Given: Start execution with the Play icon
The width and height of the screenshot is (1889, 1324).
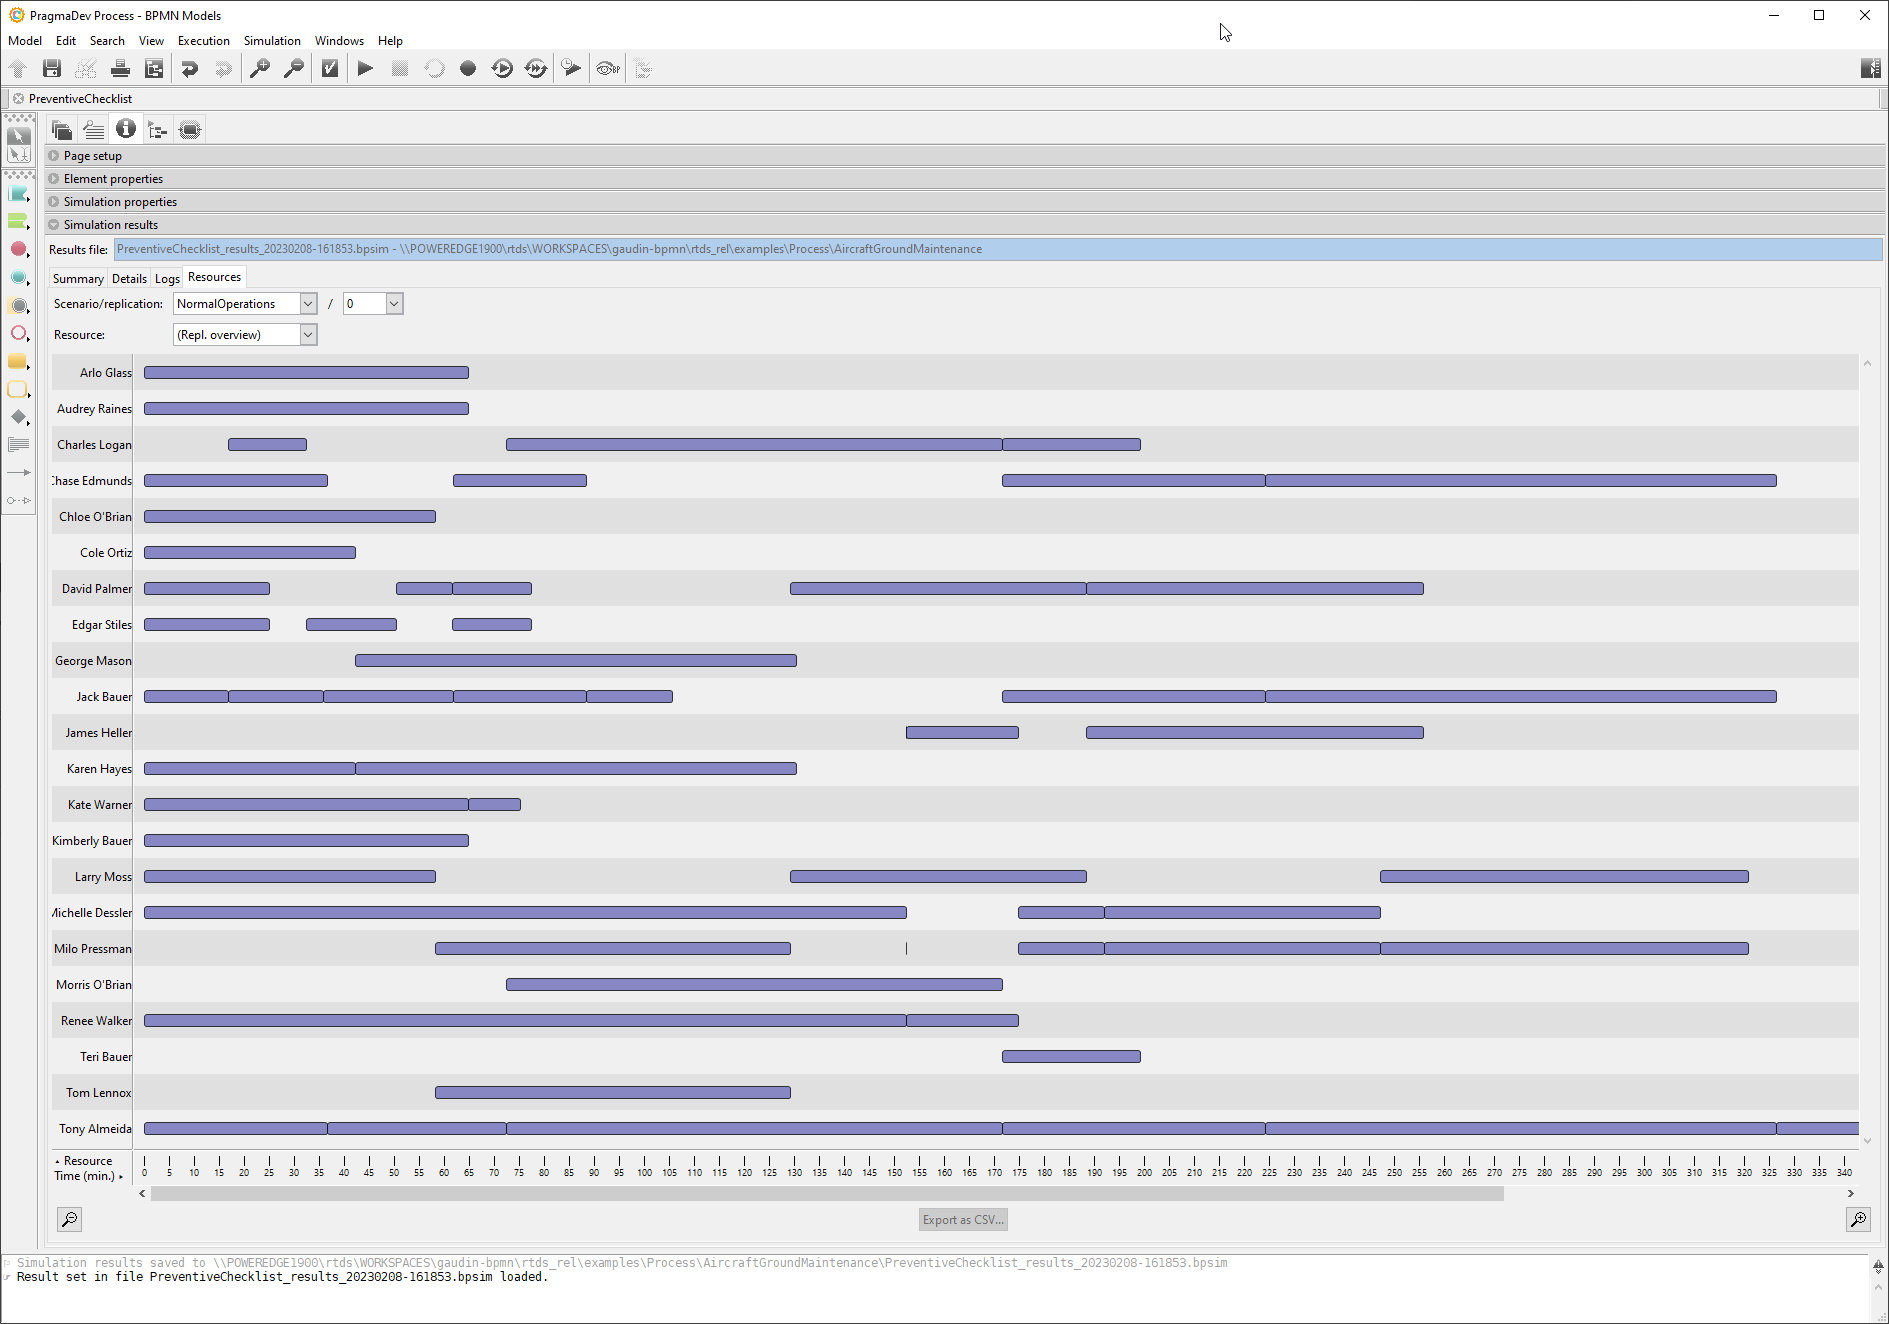Looking at the screenshot, I should pyautogui.click(x=365, y=68).
